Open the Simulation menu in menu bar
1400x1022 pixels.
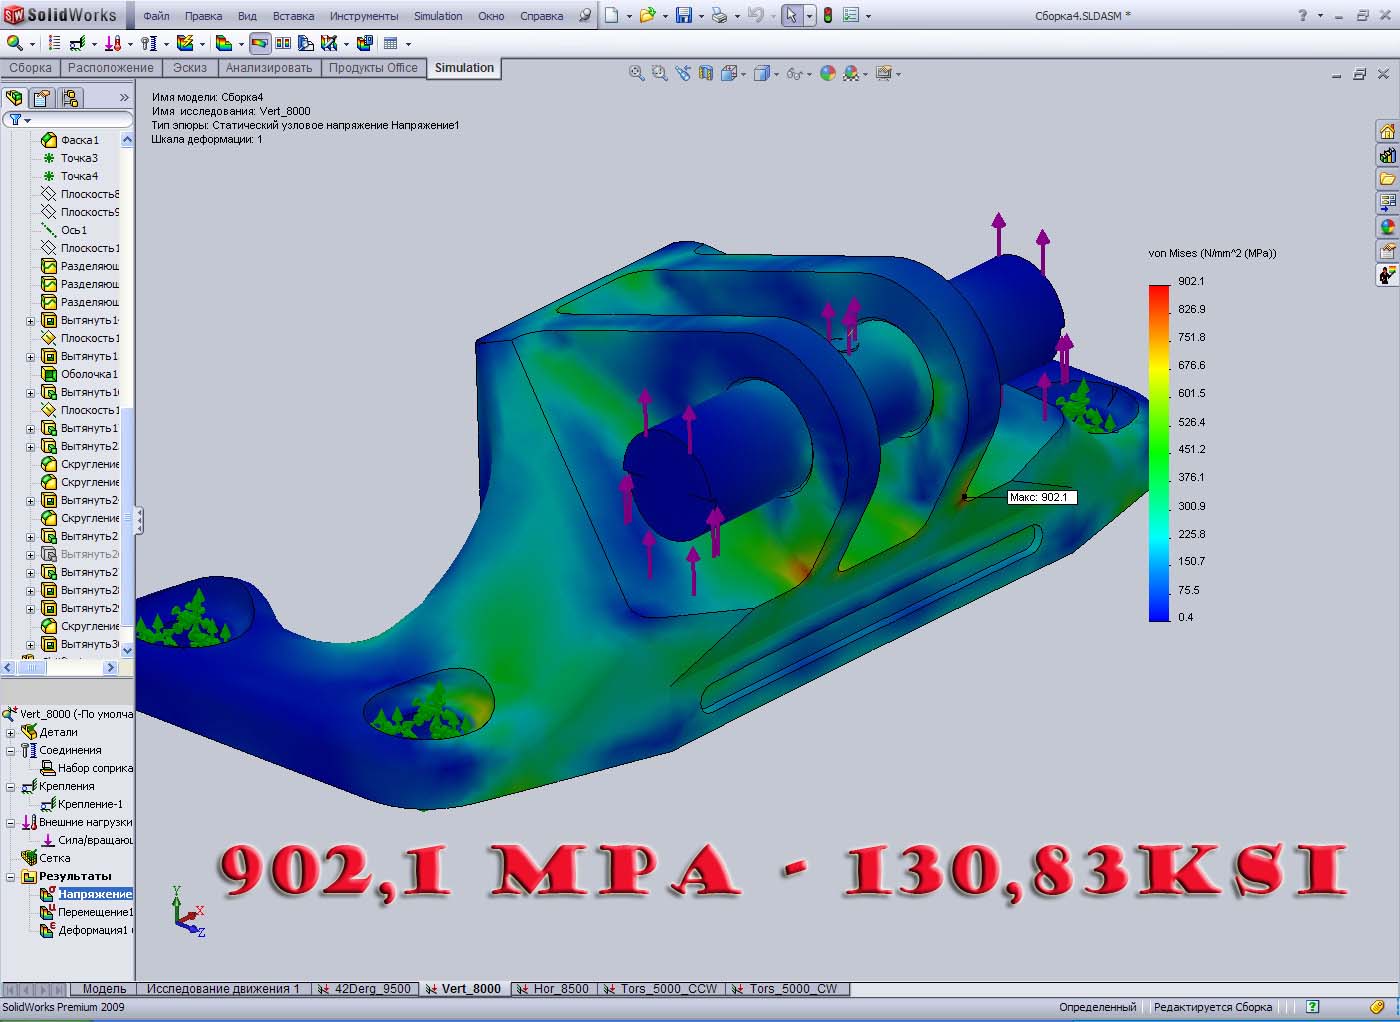coord(438,16)
